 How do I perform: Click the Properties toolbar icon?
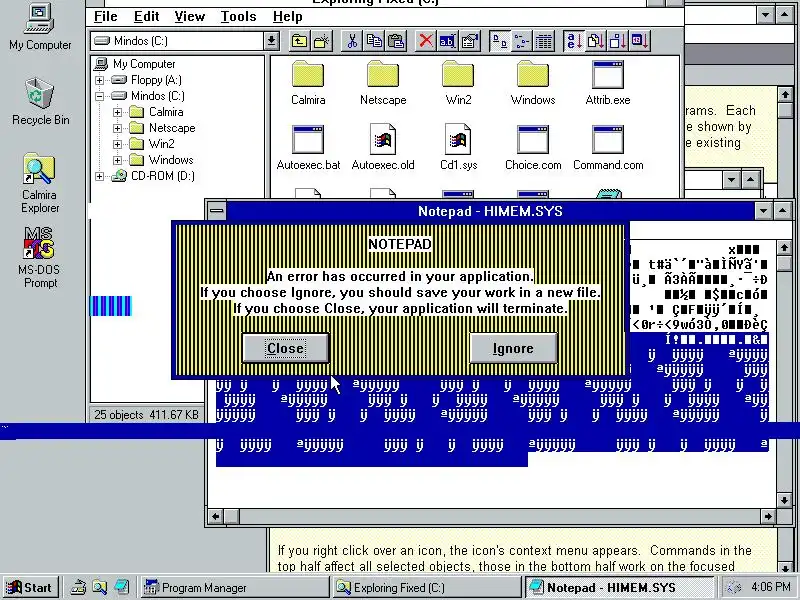click(469, 41)
